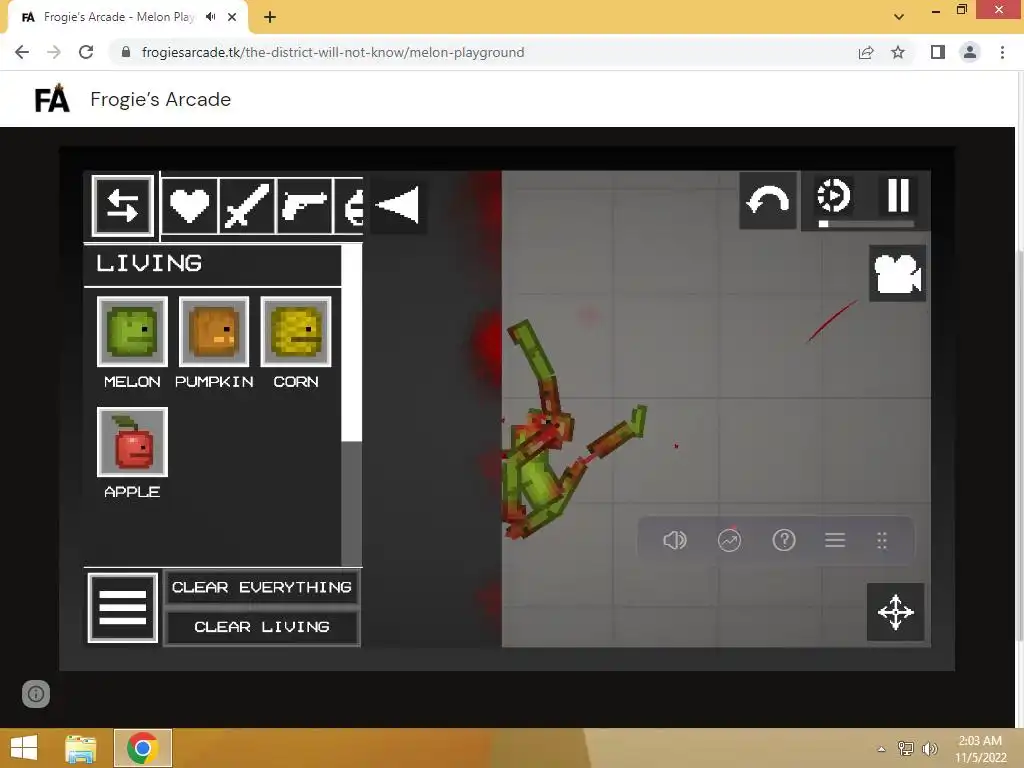Click the address bar URL field
Screen dimensions: 1024x768
click(333, 52)
